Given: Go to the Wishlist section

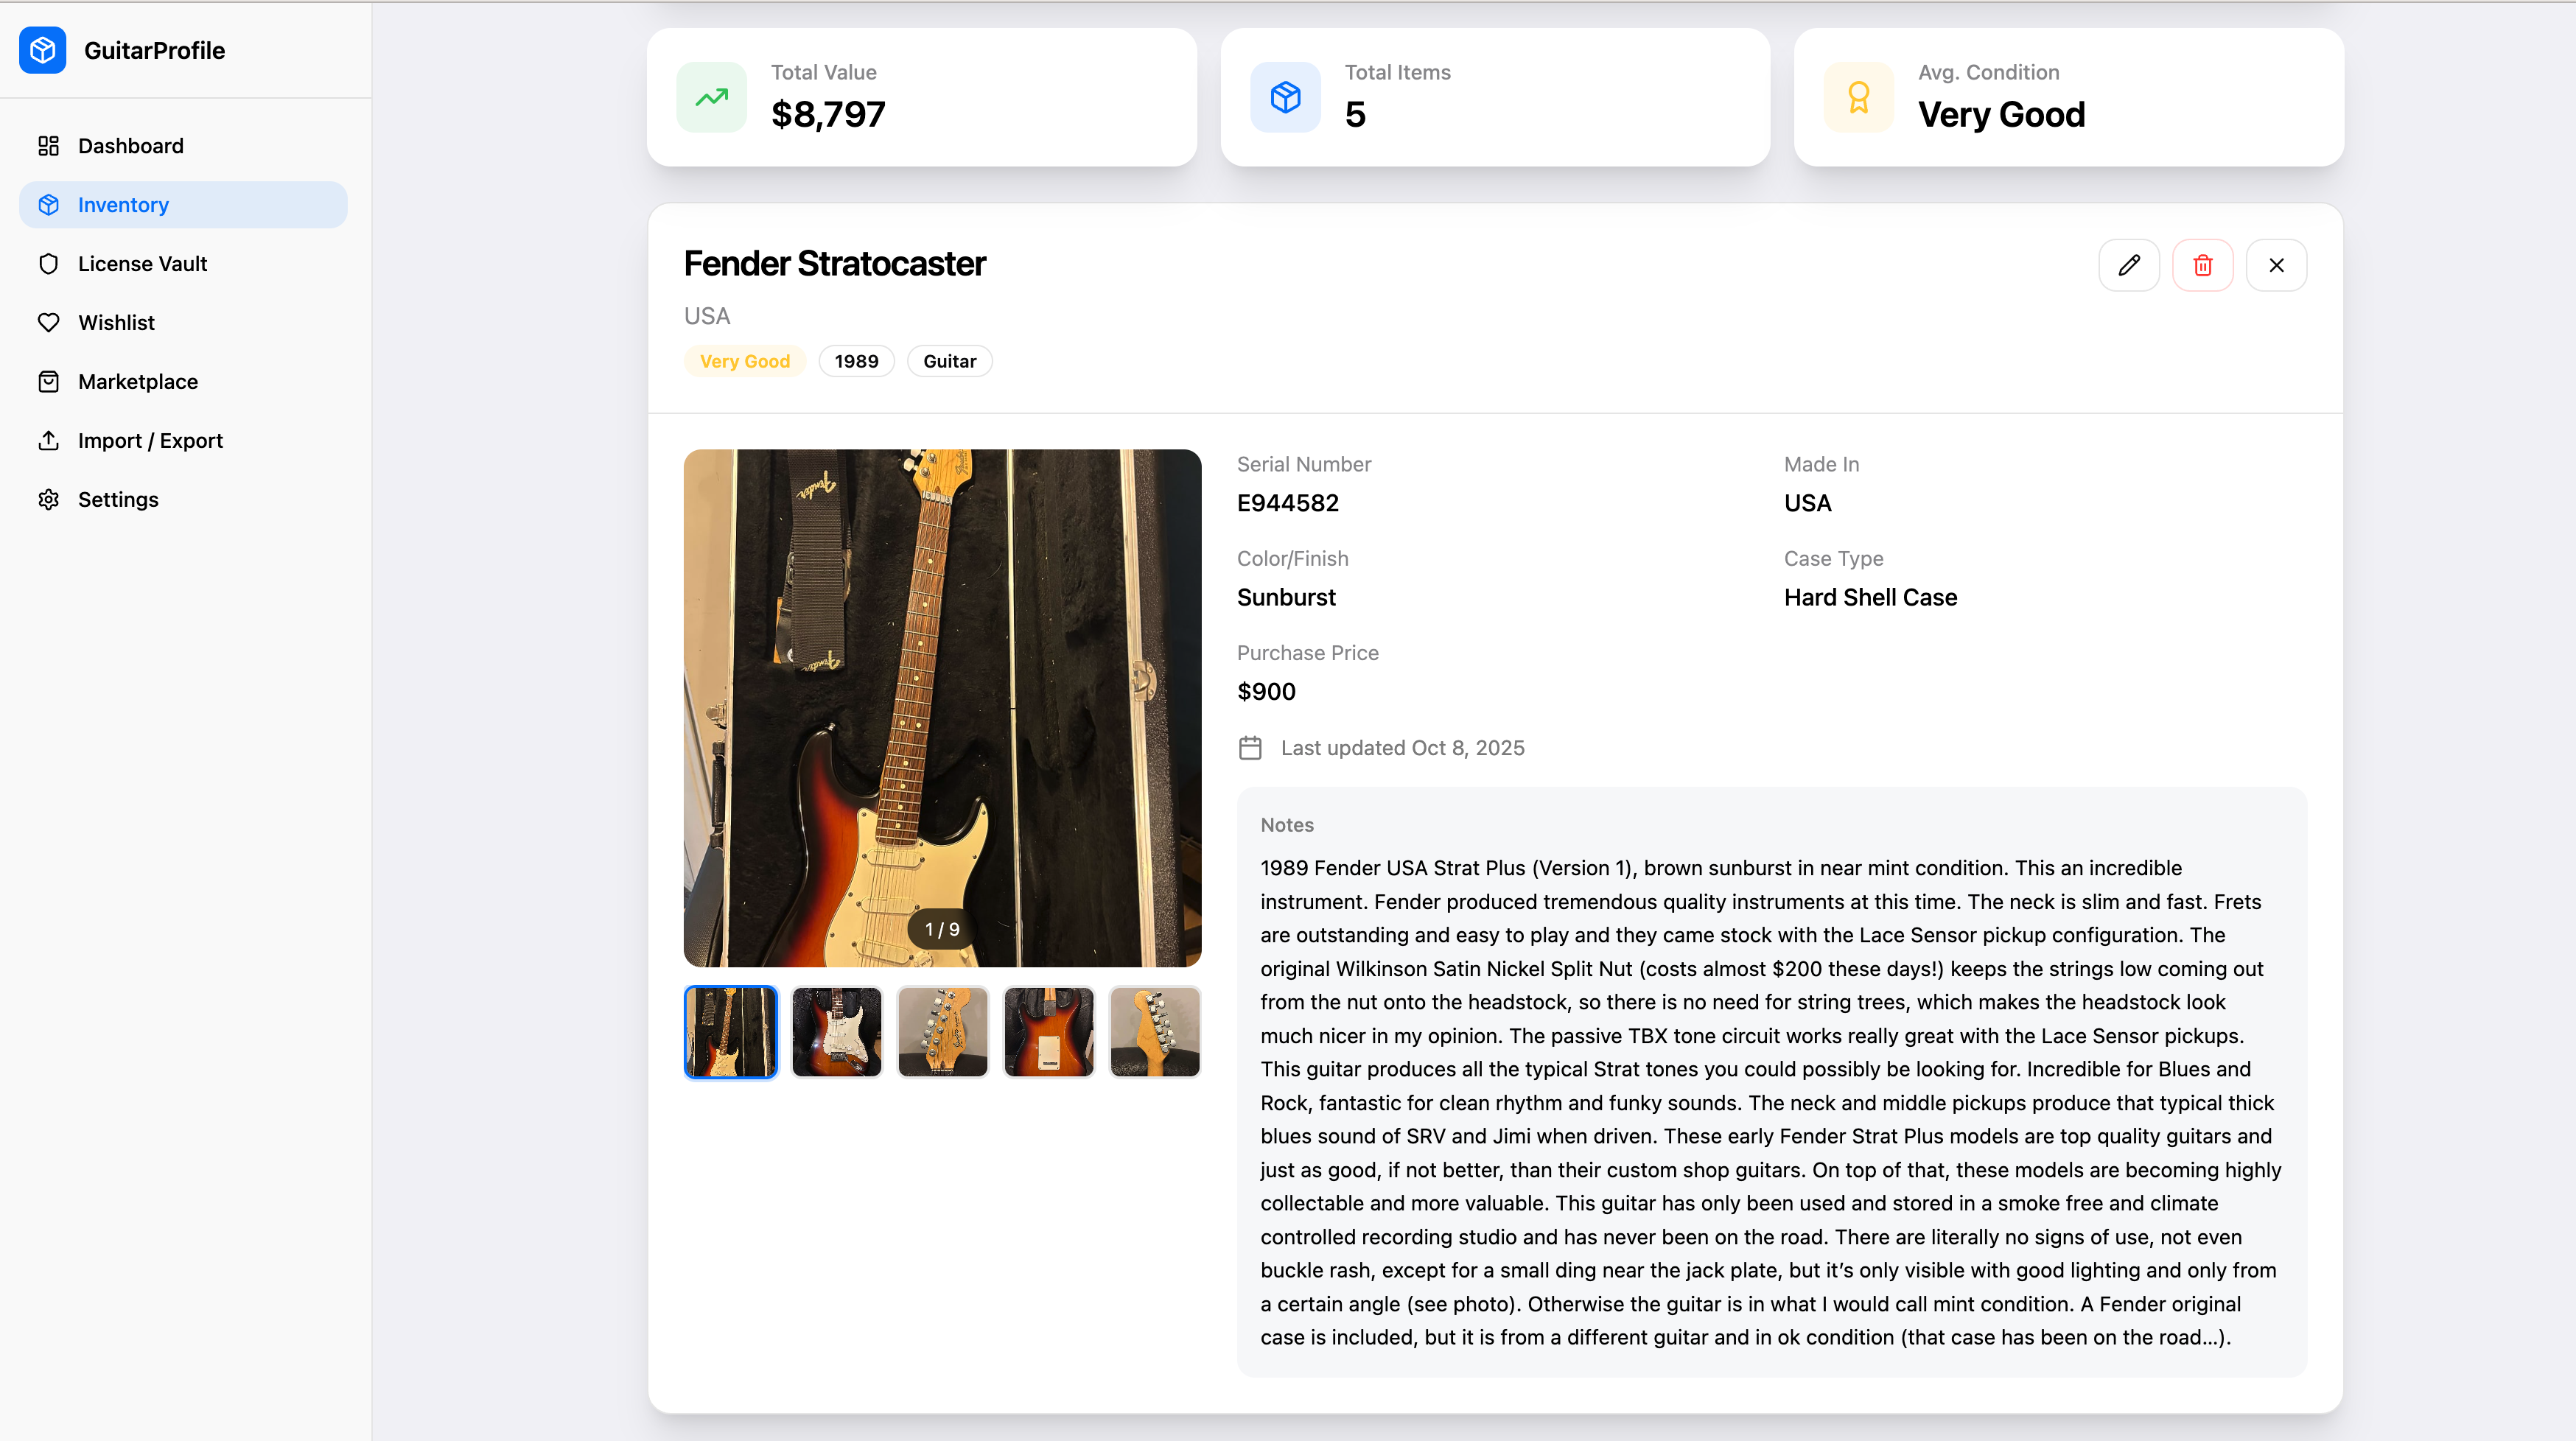Looking at the screenshot, I should [x=116, y=323].
